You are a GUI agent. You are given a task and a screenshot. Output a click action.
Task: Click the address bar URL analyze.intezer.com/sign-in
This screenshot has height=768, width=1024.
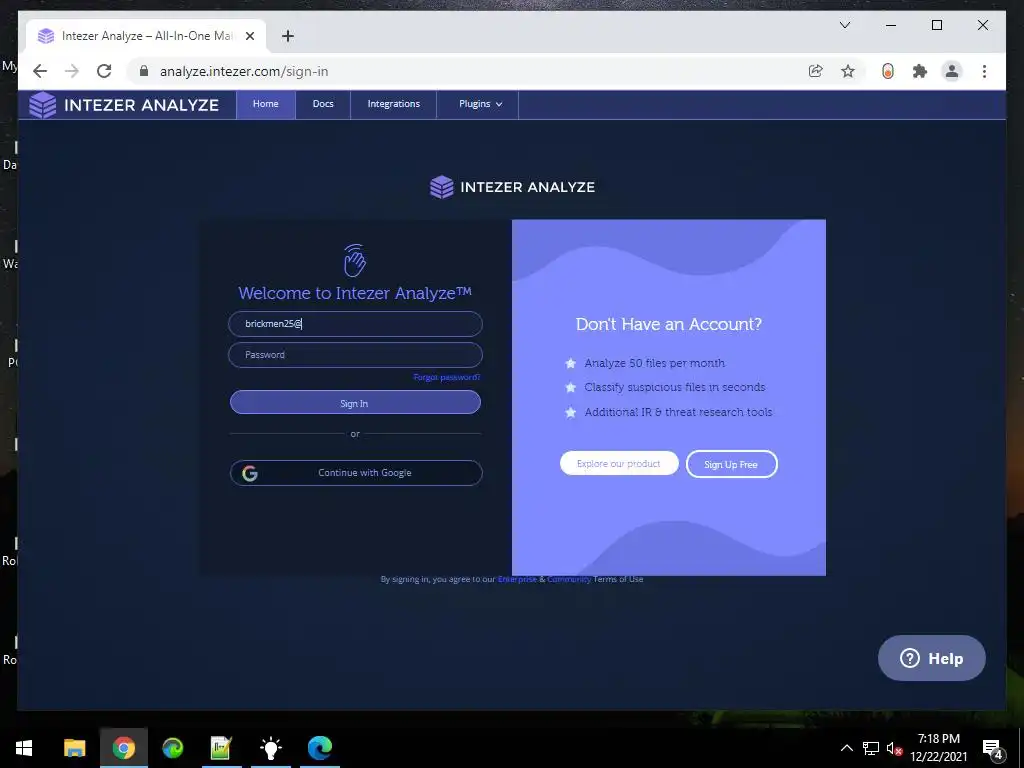click(x=244, y=72)
